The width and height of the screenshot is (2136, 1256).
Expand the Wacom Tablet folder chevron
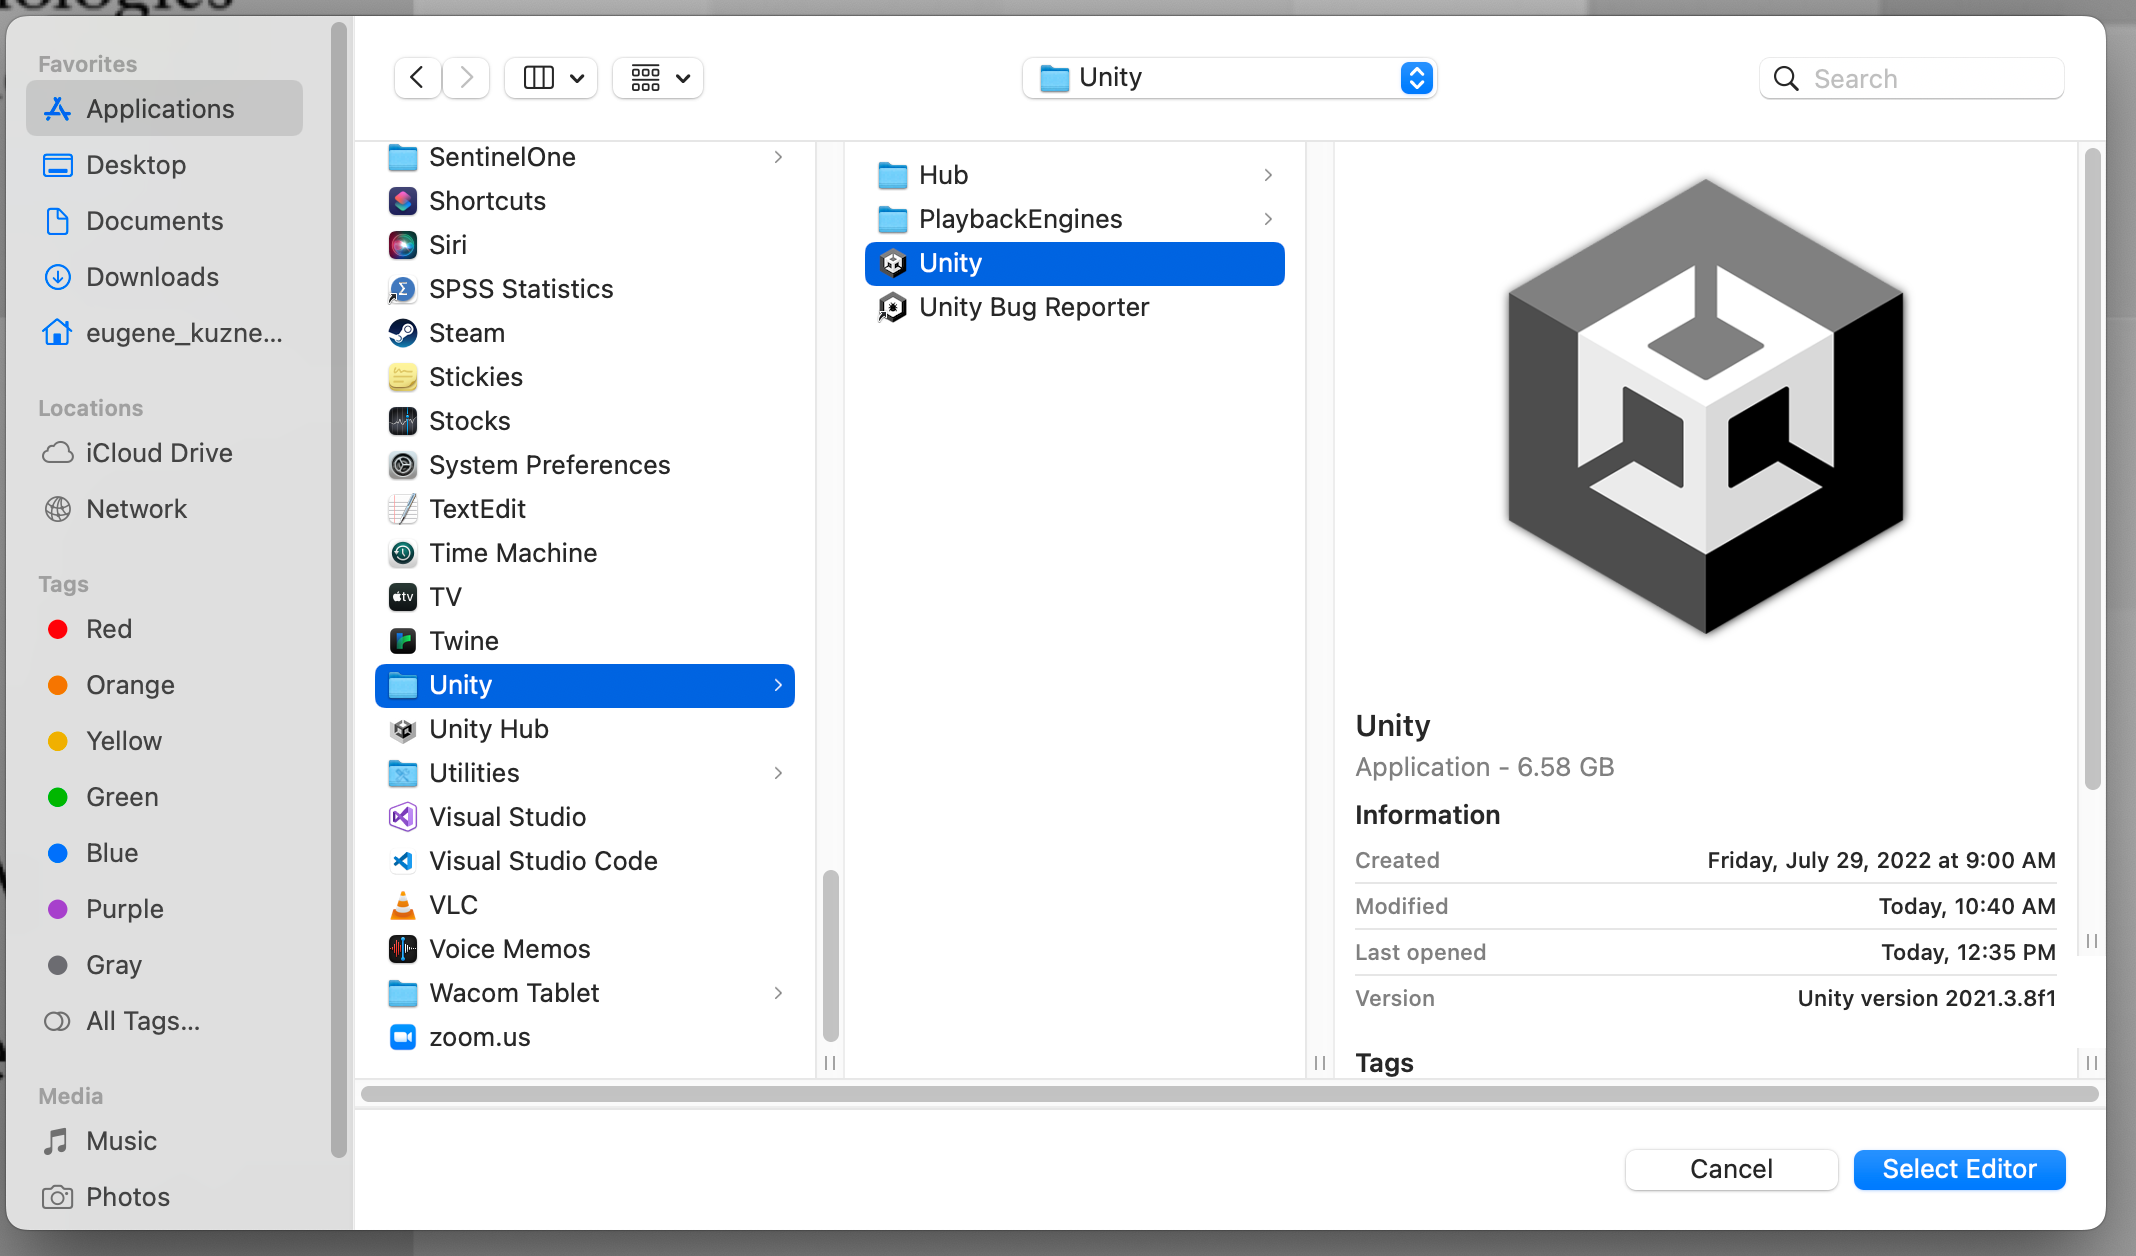(778, 993)
